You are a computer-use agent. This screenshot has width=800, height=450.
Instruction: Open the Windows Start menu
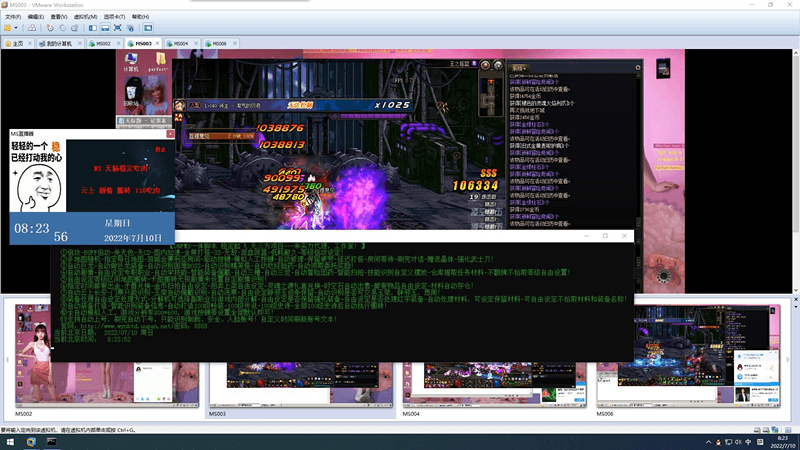(x=10, y=442)
